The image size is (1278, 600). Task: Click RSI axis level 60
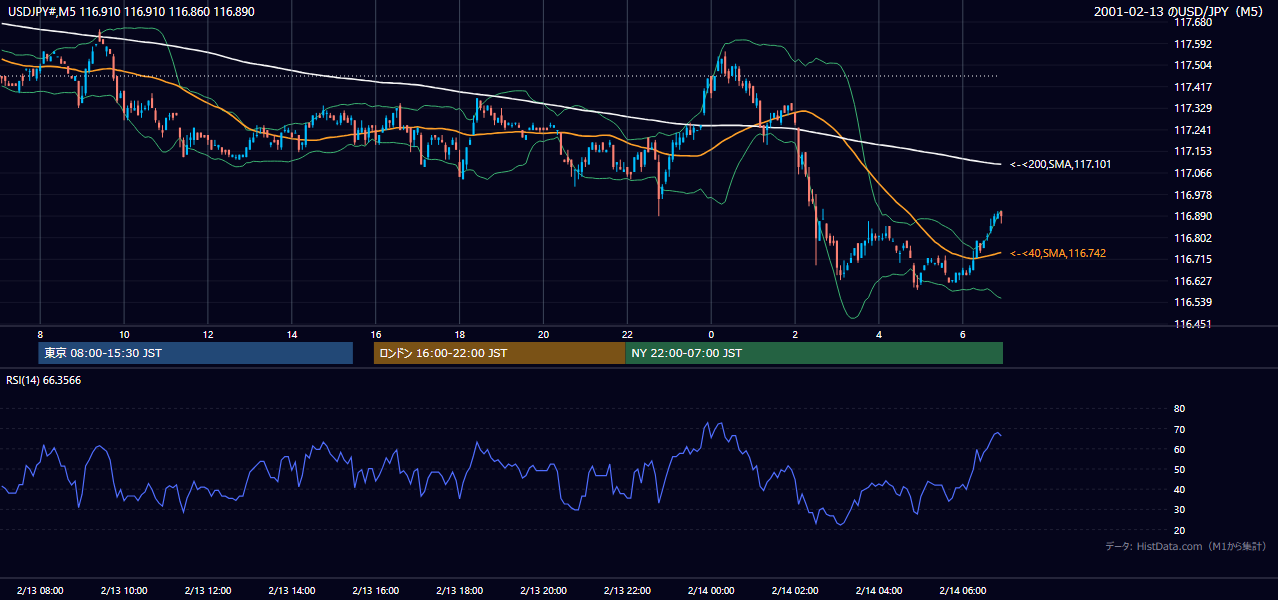point(1179,449)
